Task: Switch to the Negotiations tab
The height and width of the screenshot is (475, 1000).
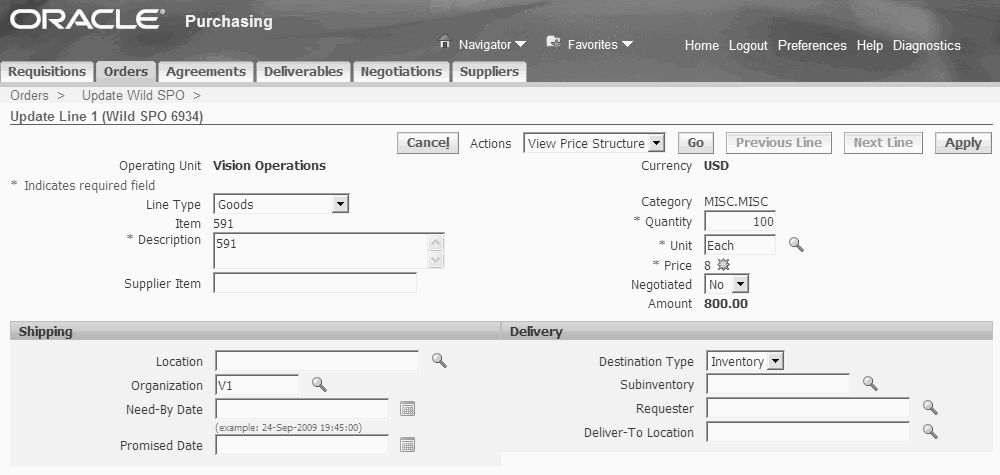Action: tap(401, 71)
